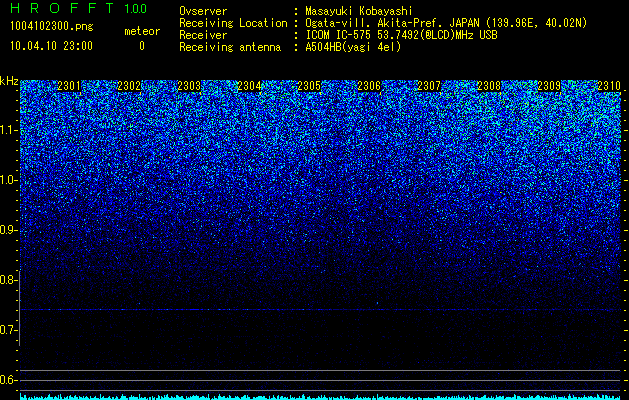The height and width of the screenshot is (400, 629).
Task: Click the 2301 time marker
Action: tap(69, 86)
